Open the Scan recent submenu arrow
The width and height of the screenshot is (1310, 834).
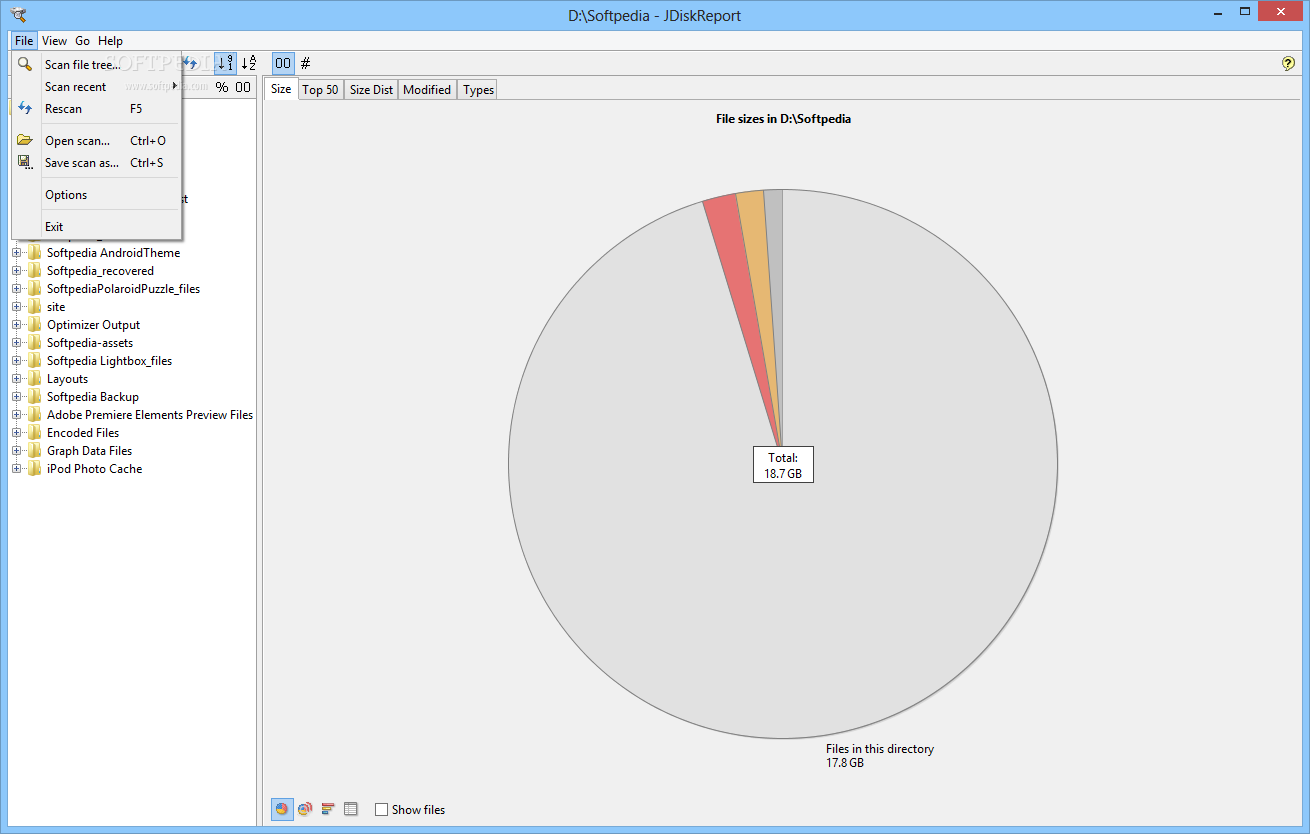click(x=175, y=86)
